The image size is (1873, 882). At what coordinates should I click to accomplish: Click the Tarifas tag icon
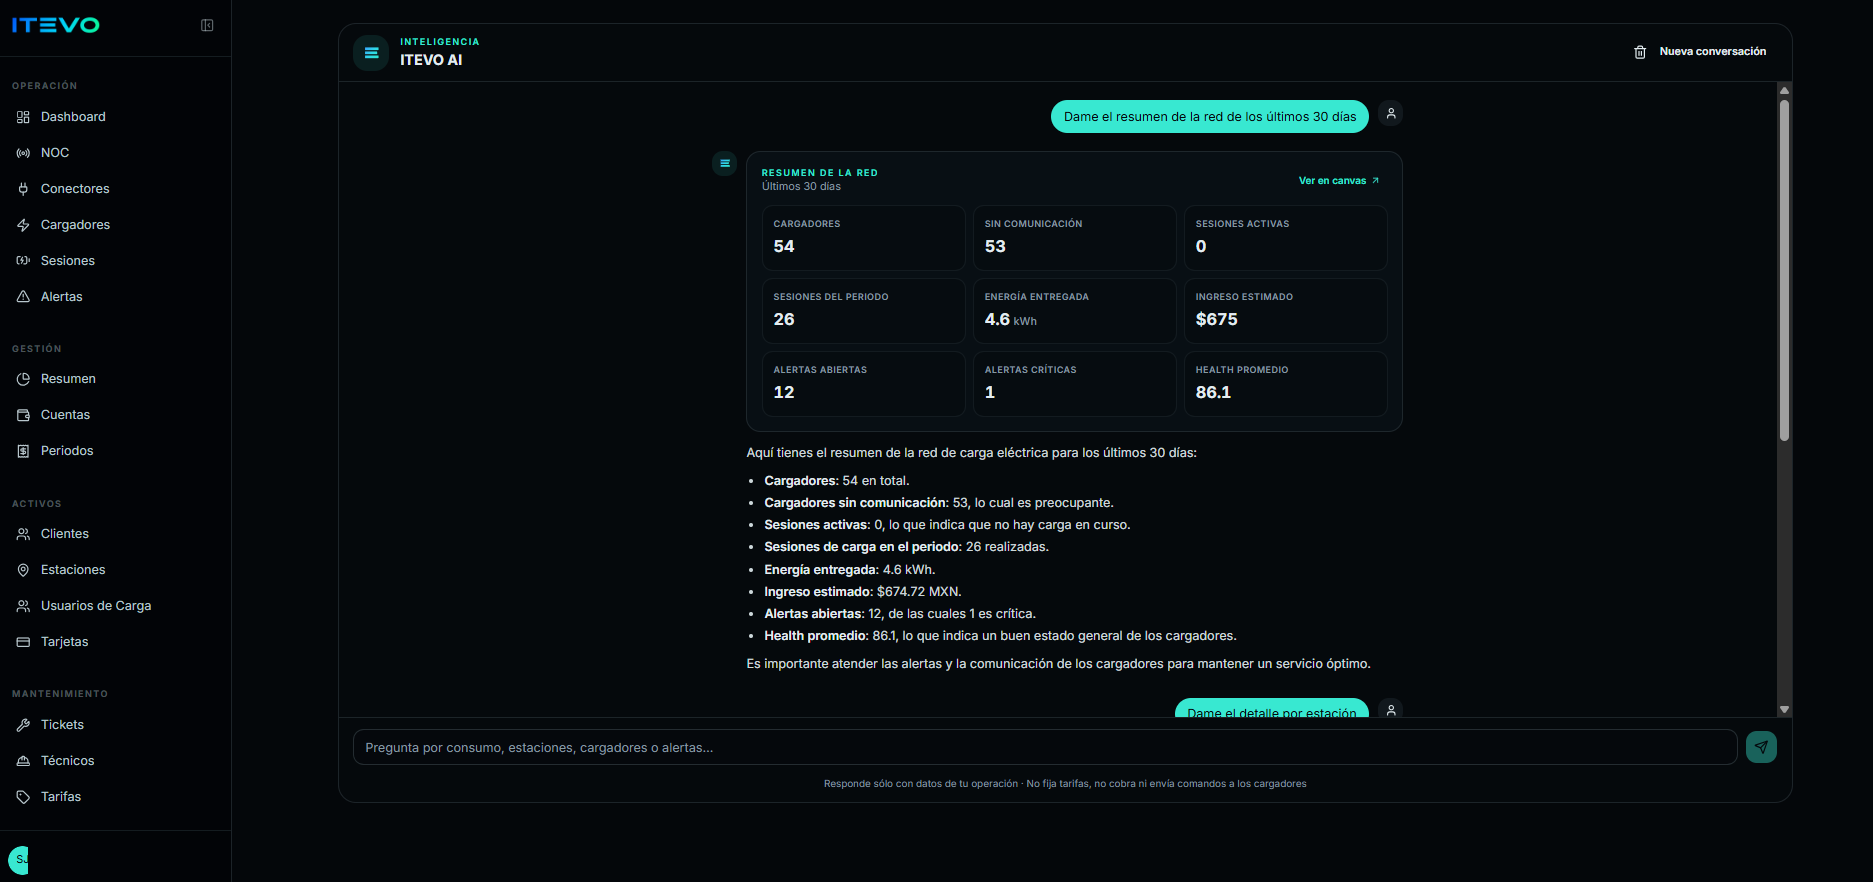point(23,797)
